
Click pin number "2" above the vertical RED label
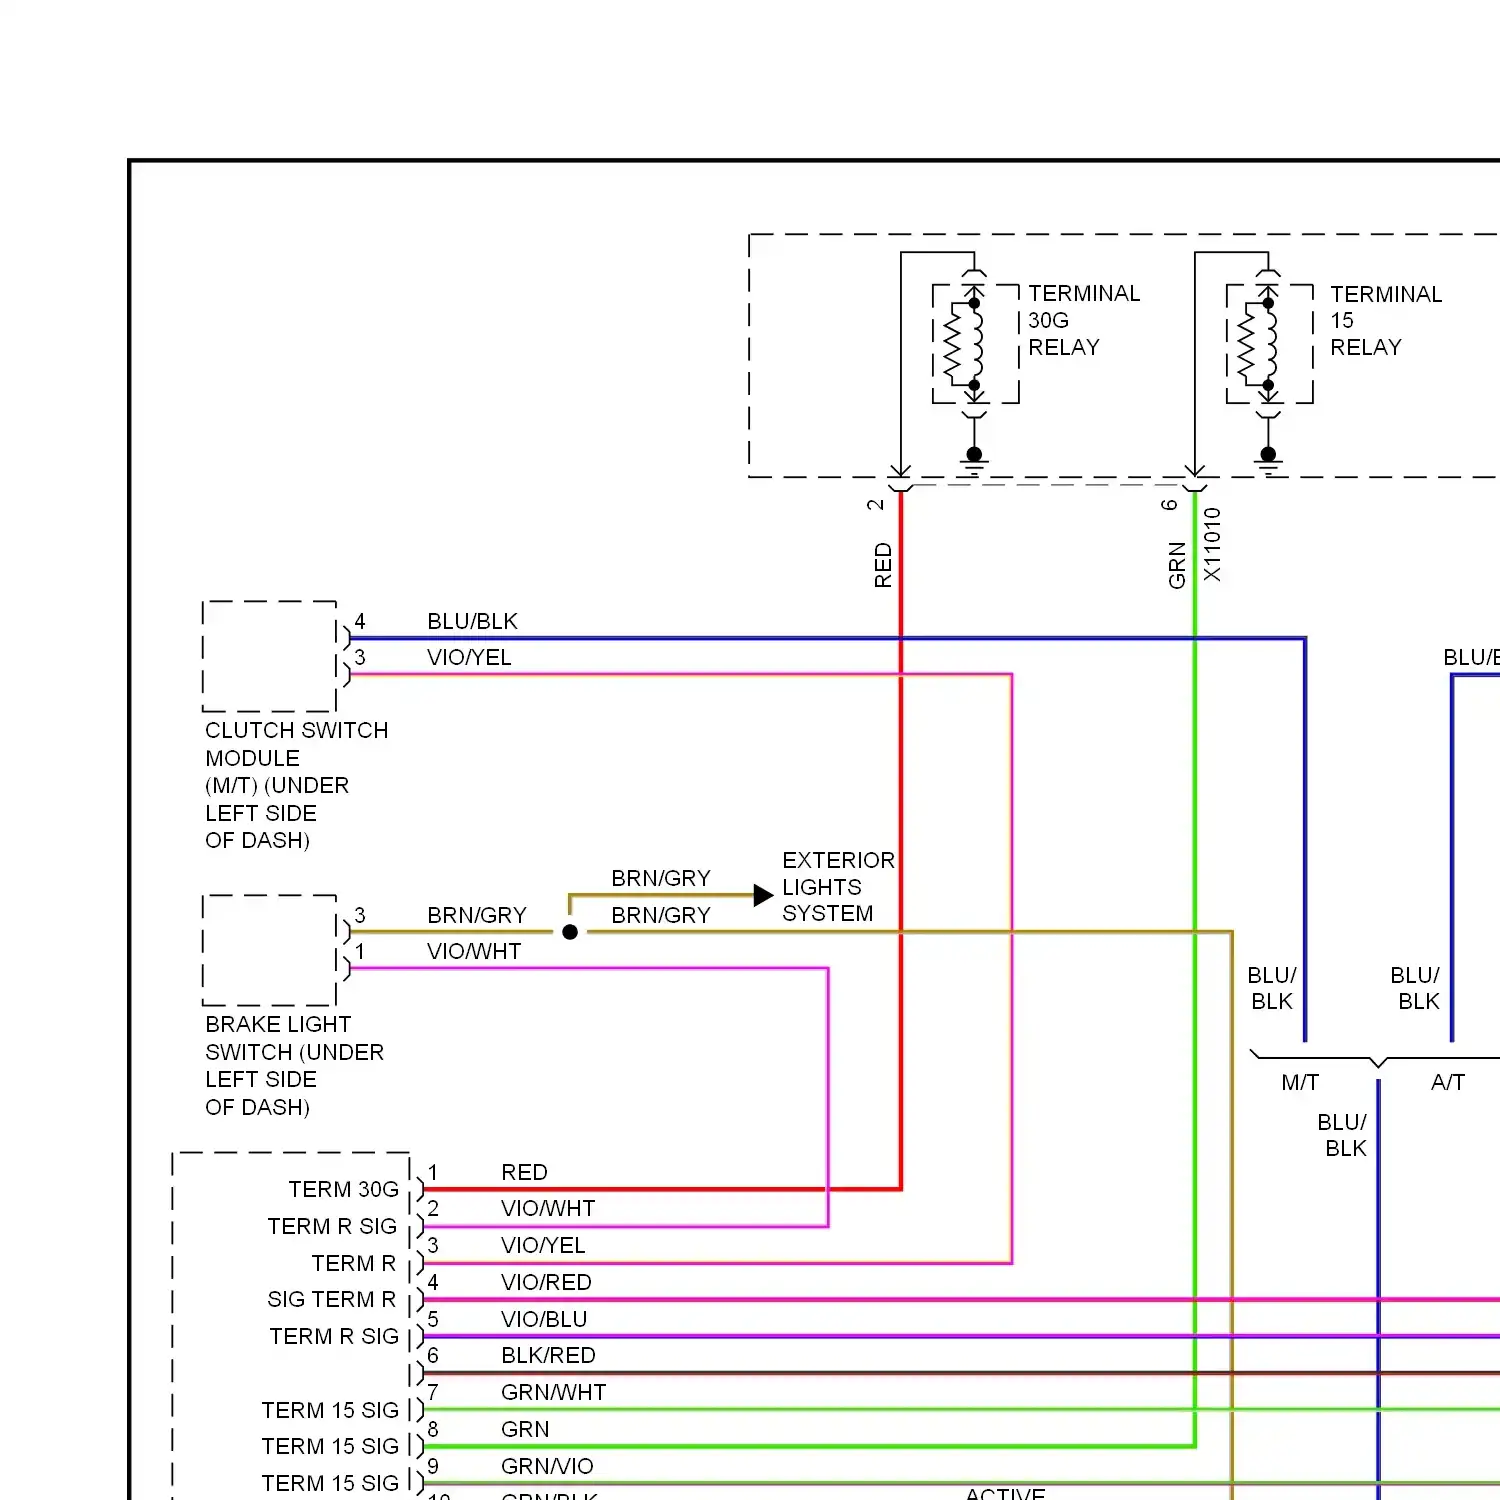875,505
